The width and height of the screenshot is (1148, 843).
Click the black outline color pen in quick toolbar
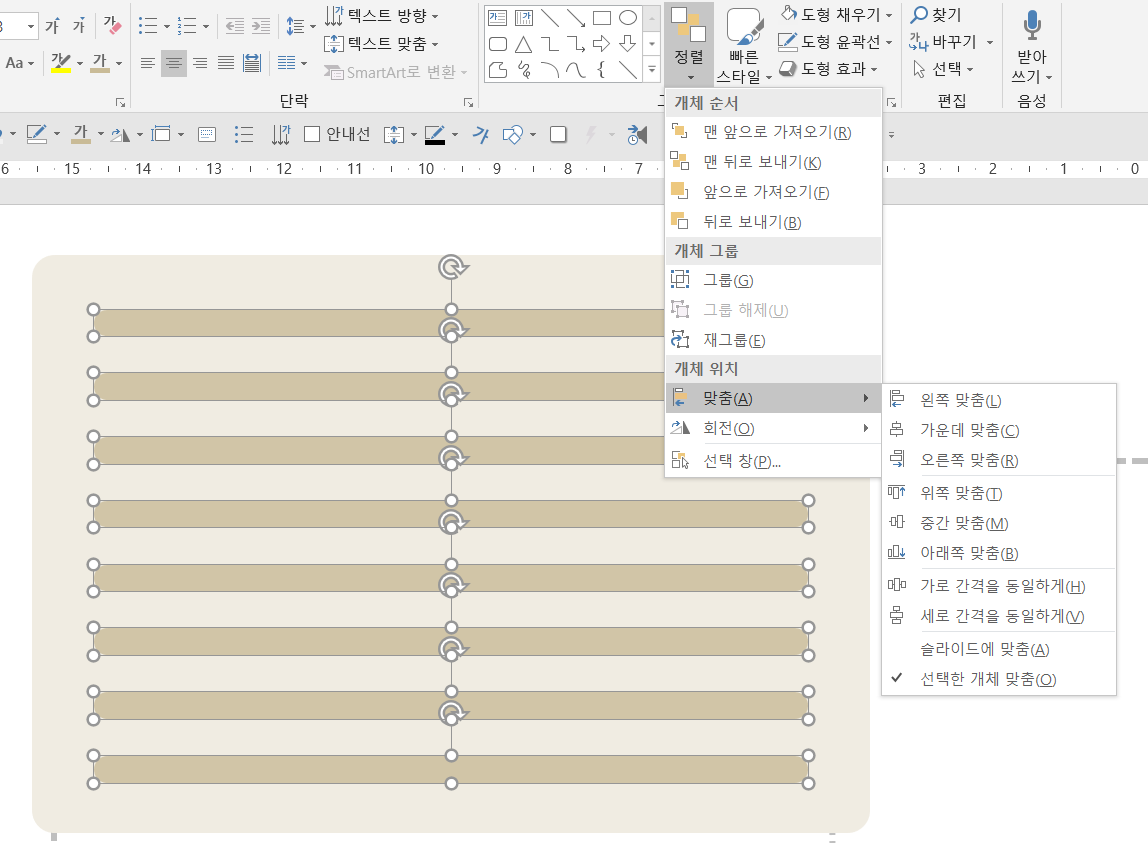[x=435, y=135]
